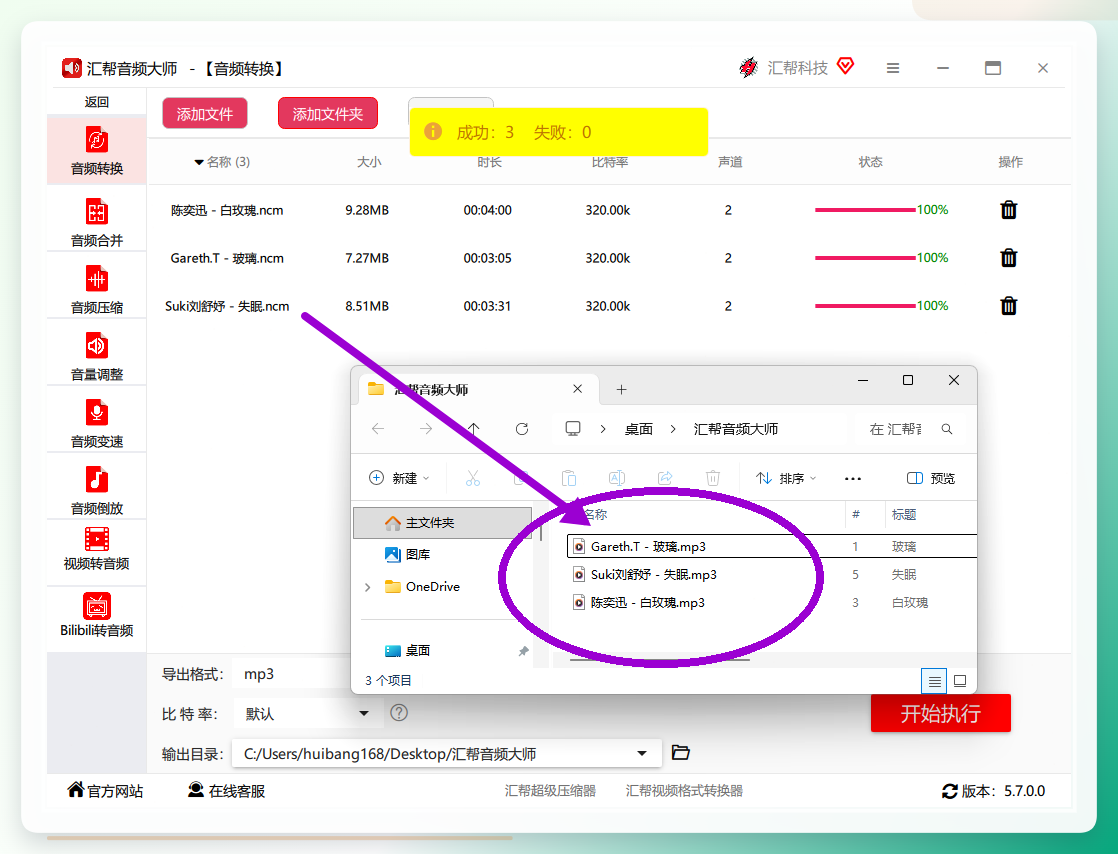Click Explorer share icon
Viewport: 1118px width, 854px height.
point(665,478)
